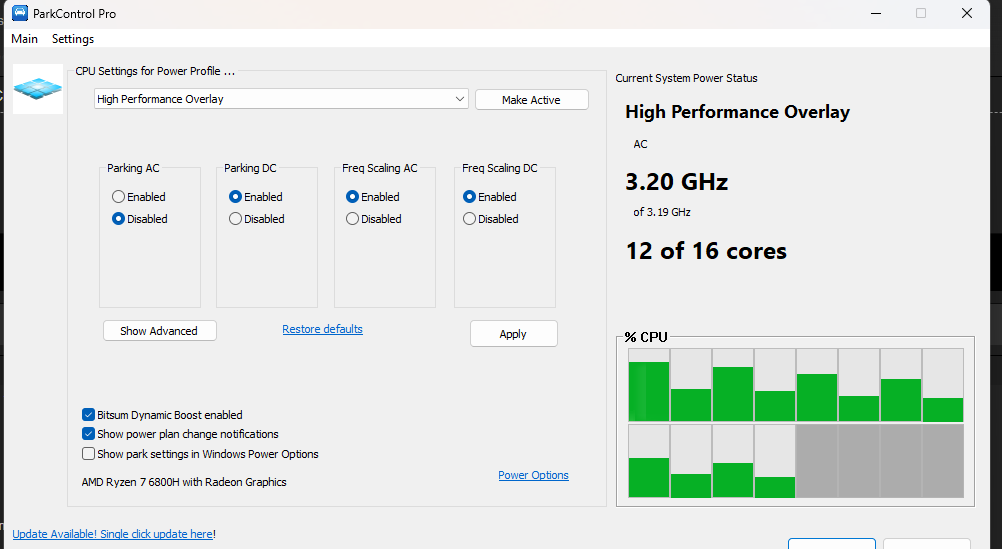Click the blue power profile tiles icon

pyautogui.click(x=38, y=89)
